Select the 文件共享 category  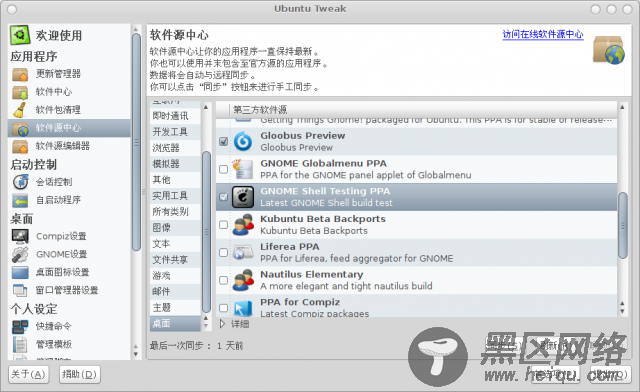175,260
